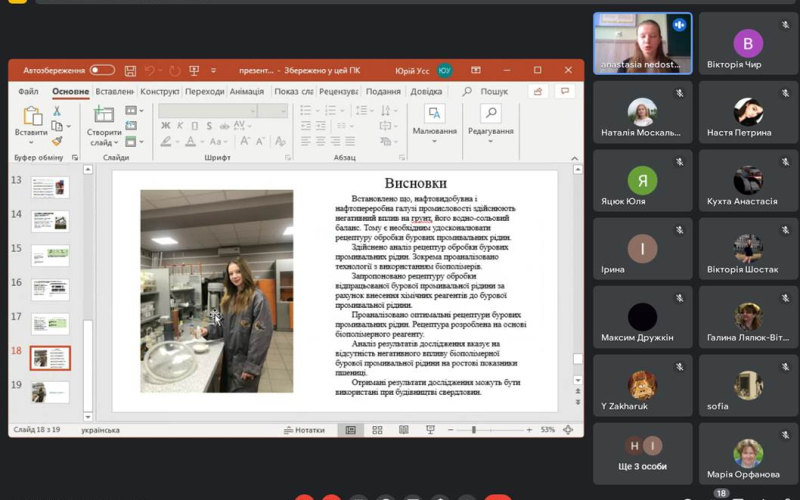The height and width of the screenshot is (500, 800).
Task: Click the Вставити paste button
Action: (32, 124)
